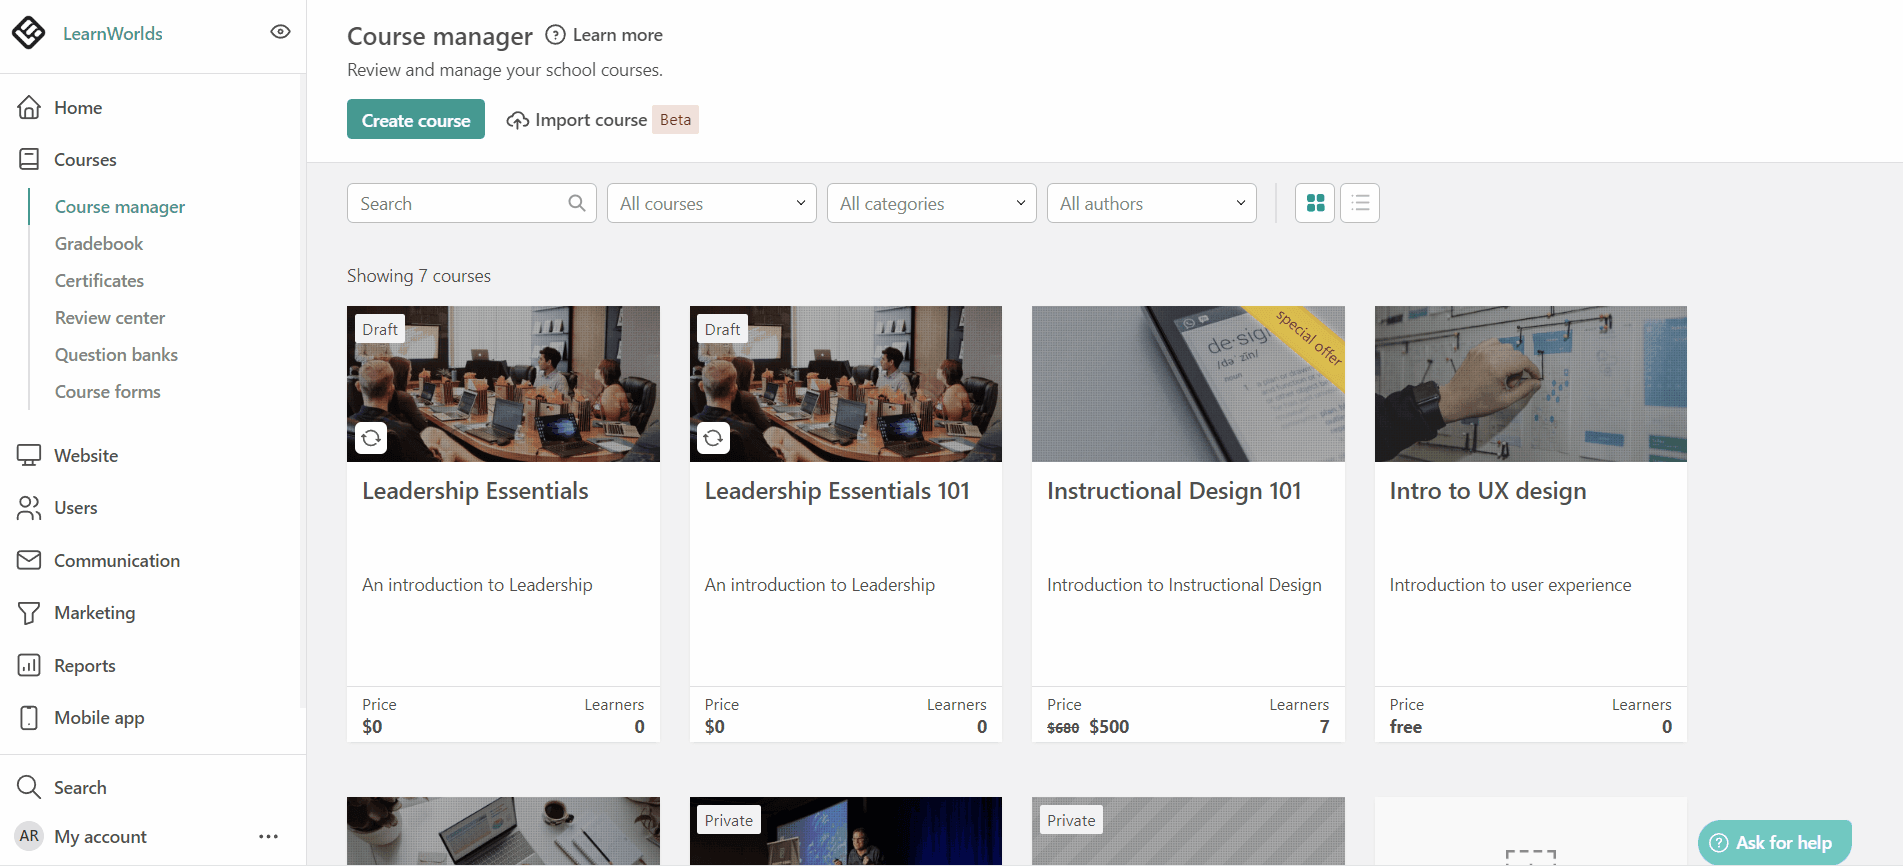Viewport: 1903px width, 866px height.
Task: Click the cloud upload icon for Import course
Action: pos(517,120)
